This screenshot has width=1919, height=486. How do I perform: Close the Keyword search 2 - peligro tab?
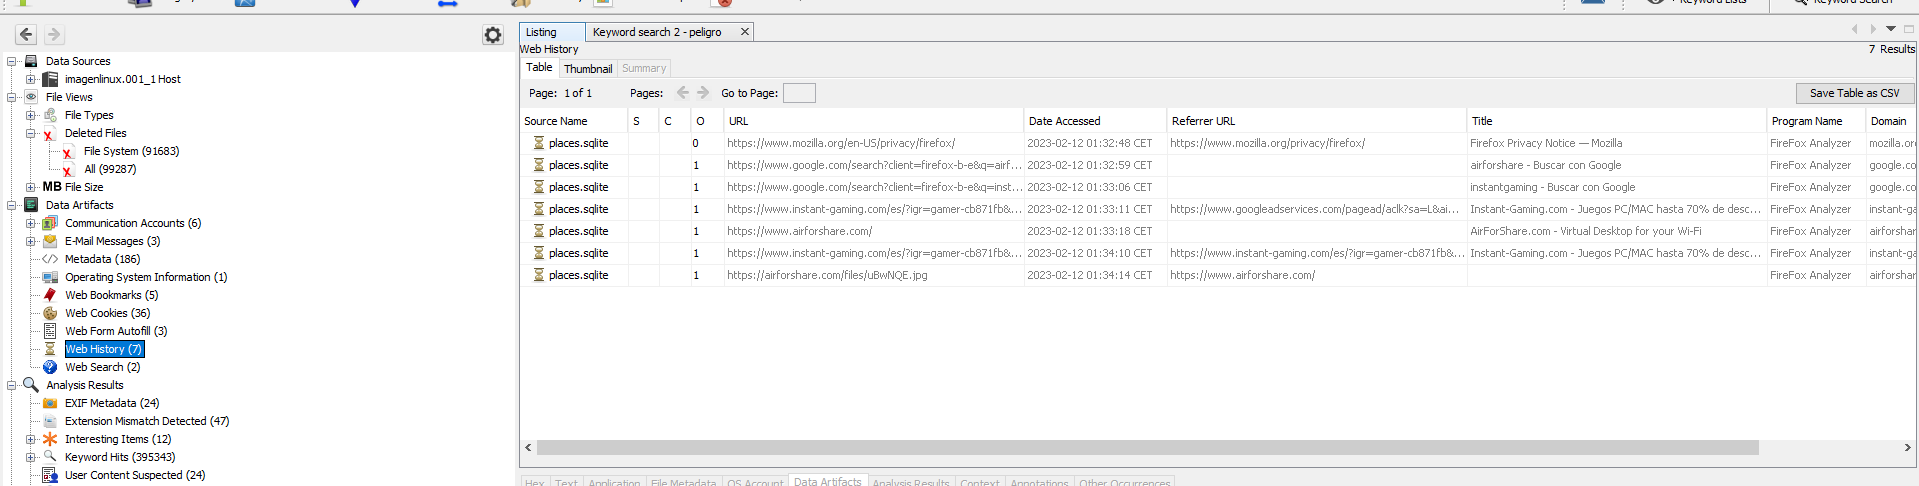coord(744,32)
